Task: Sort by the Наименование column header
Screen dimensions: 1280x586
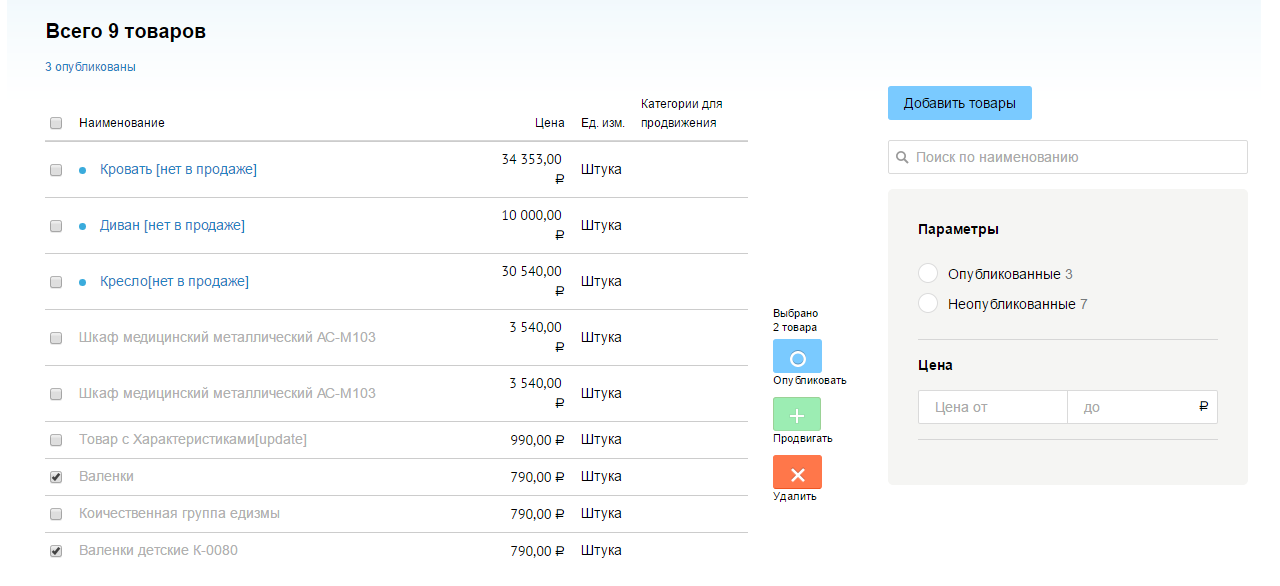Action: pos(122,123)
